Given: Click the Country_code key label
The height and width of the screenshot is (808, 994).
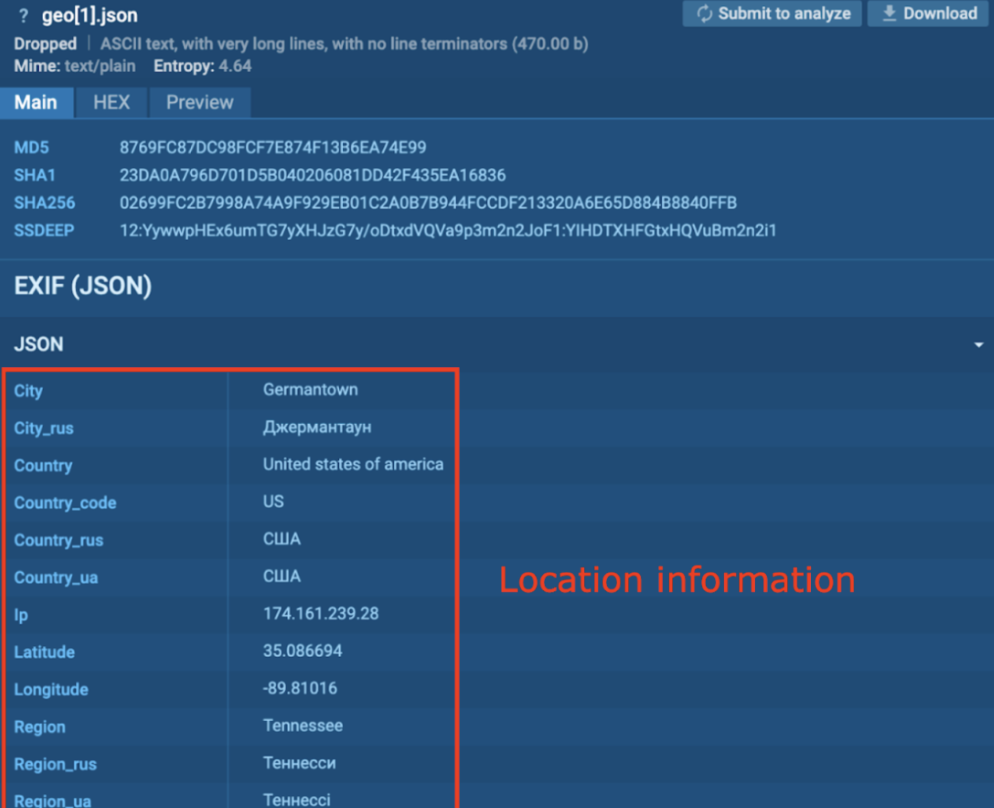Looking at the screenshot, I should [x=65, y=503].
